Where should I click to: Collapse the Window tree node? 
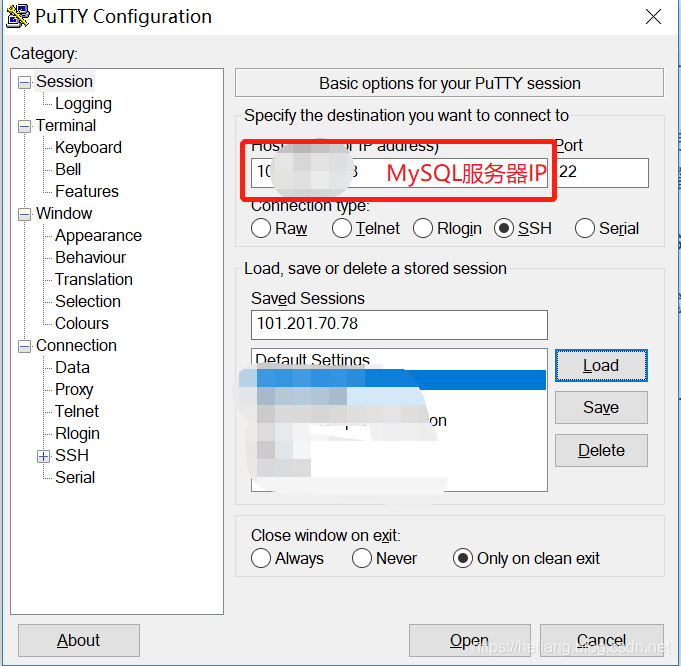25,214
